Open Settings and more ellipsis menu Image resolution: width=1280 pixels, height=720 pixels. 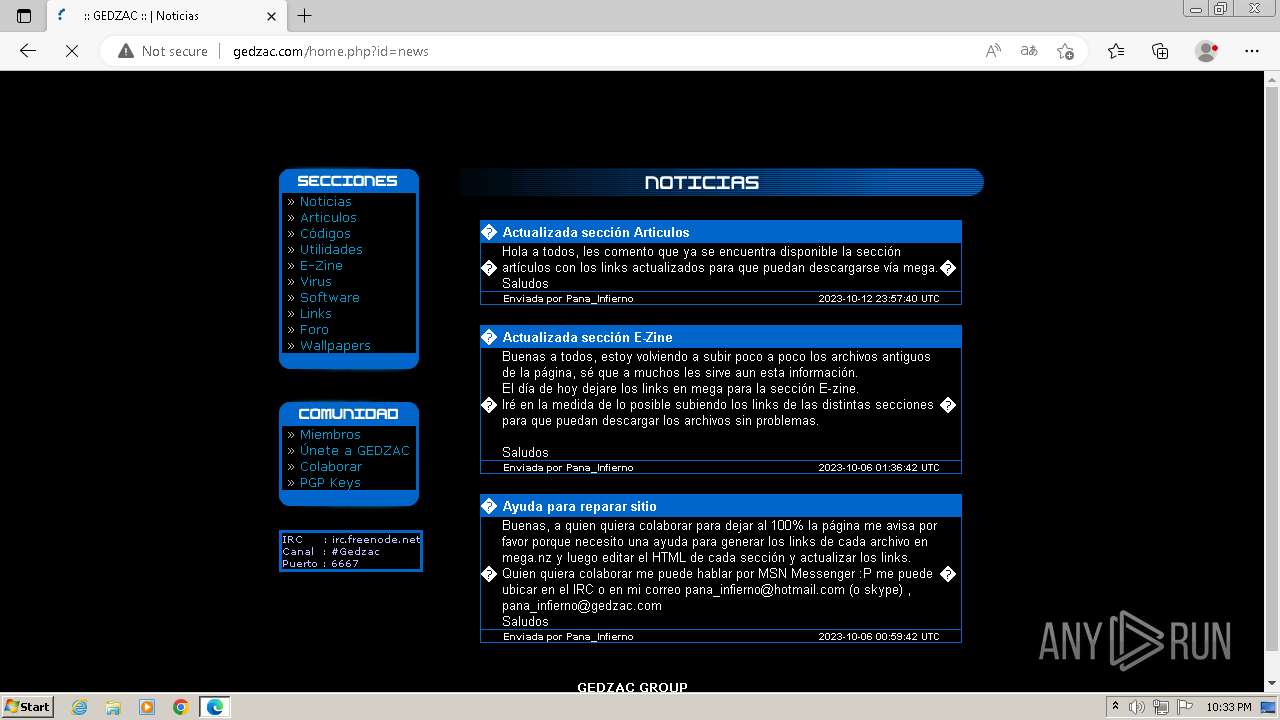point(1252,51)
